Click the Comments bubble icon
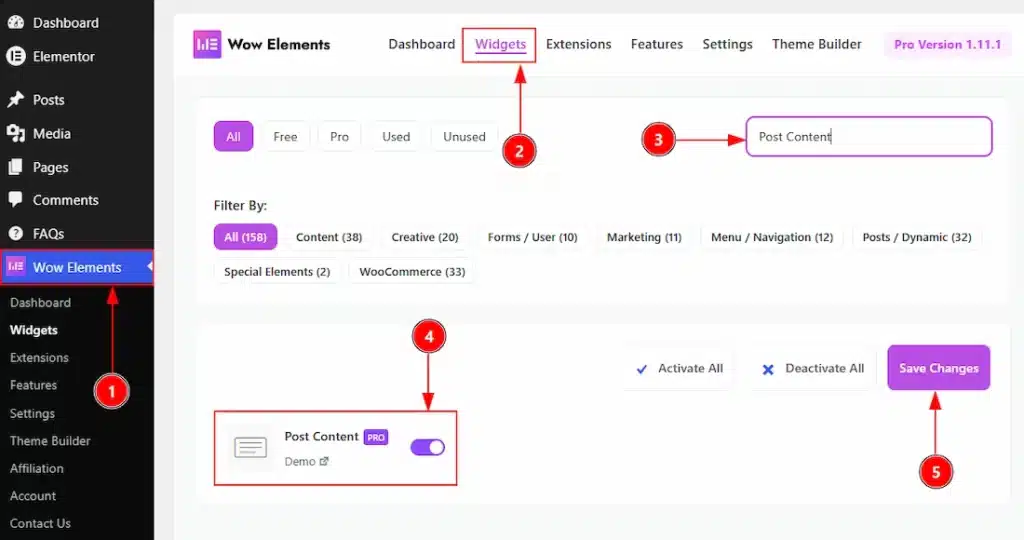1024x540 pixels. (x=16, y=200)
